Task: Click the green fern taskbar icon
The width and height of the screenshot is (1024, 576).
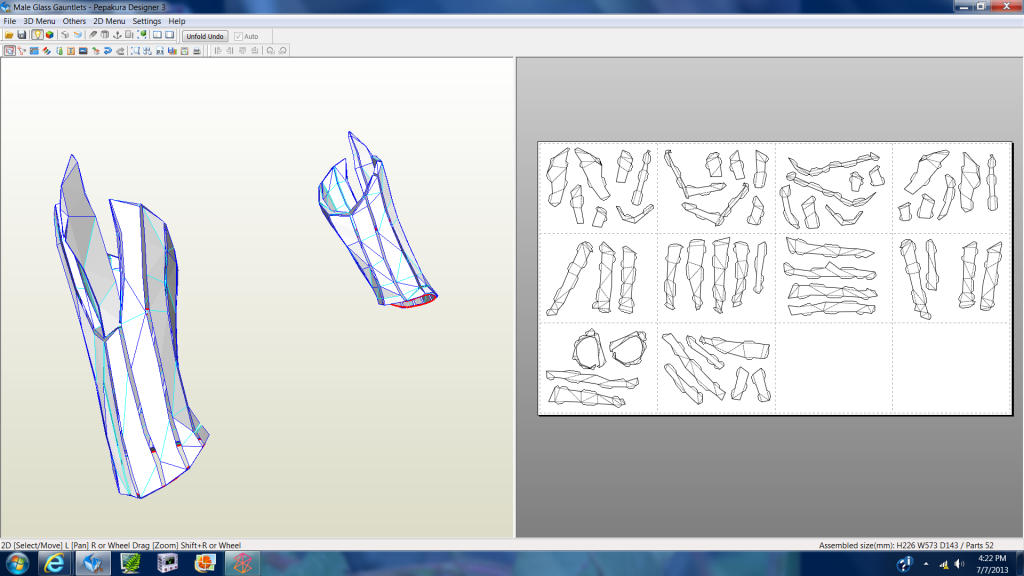Action: click(x=131, y=563)
